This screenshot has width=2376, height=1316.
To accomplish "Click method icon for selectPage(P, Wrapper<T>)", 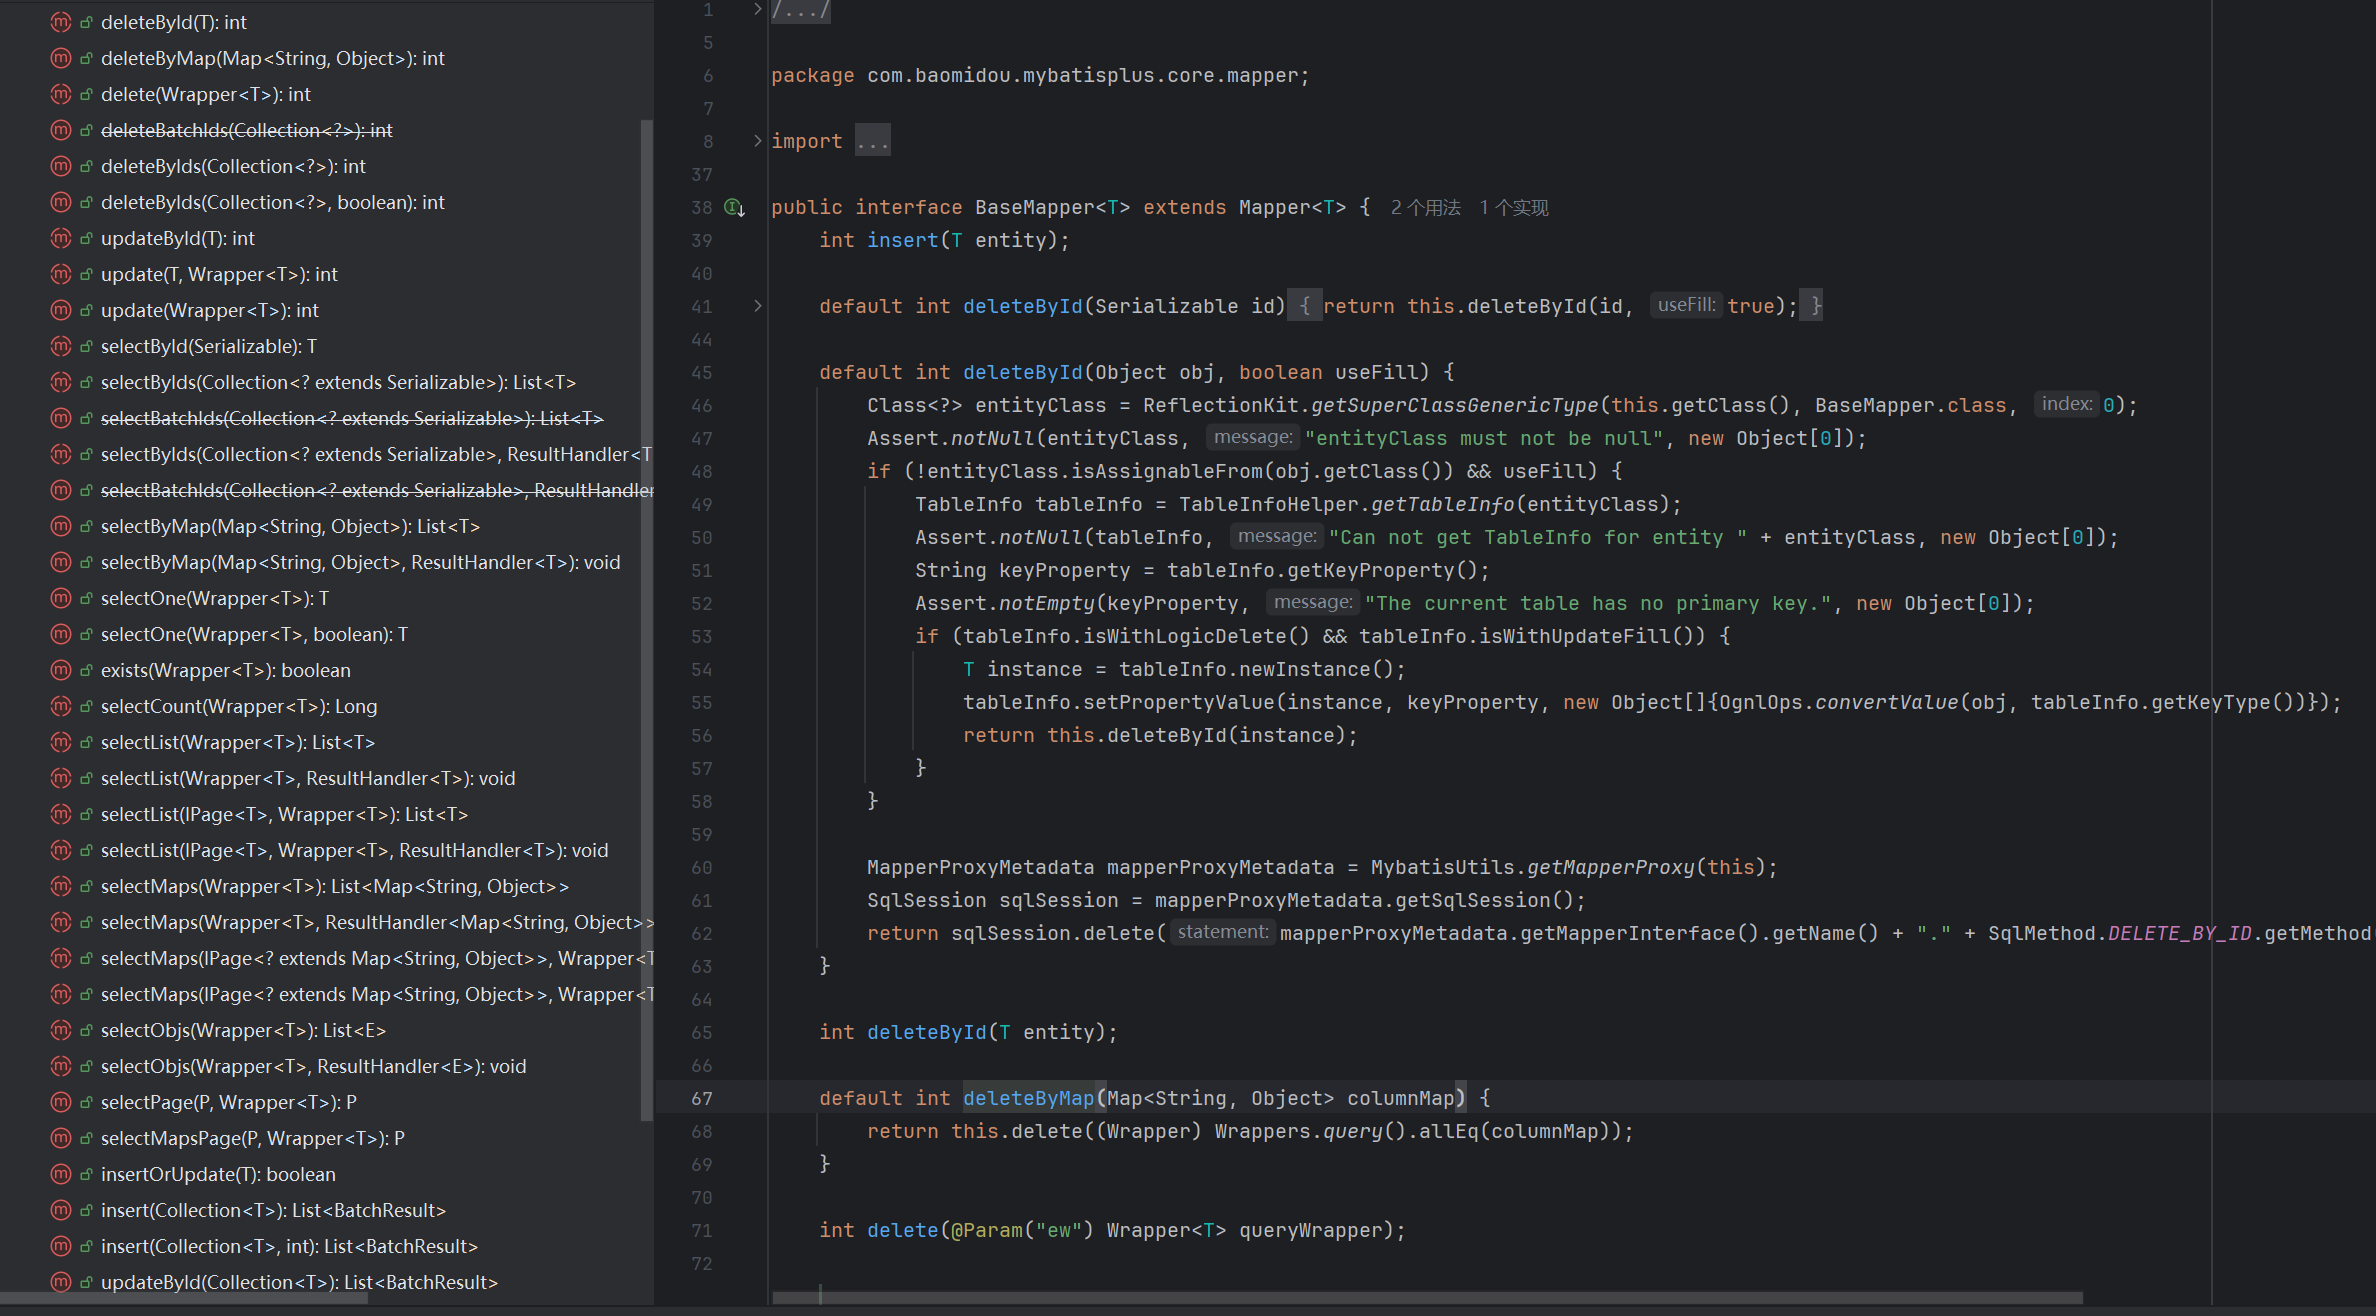I will 61,1102.
